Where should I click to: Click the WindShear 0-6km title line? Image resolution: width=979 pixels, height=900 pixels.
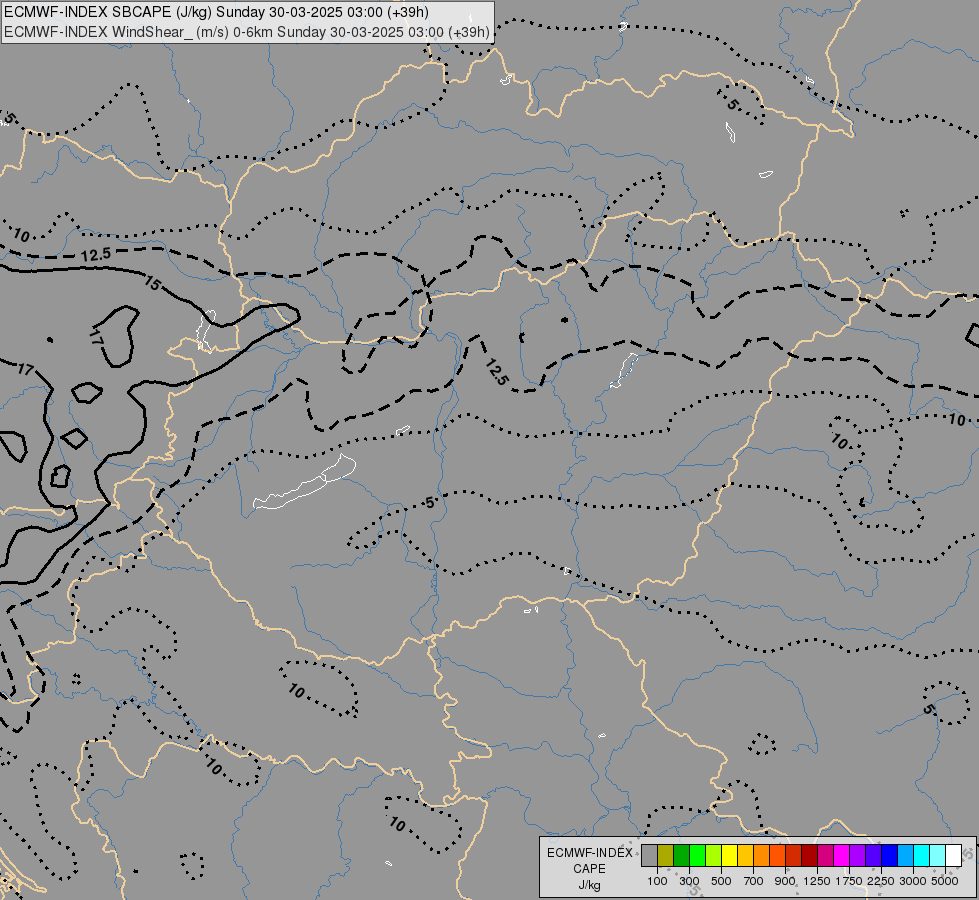click(x=247, y=32)
